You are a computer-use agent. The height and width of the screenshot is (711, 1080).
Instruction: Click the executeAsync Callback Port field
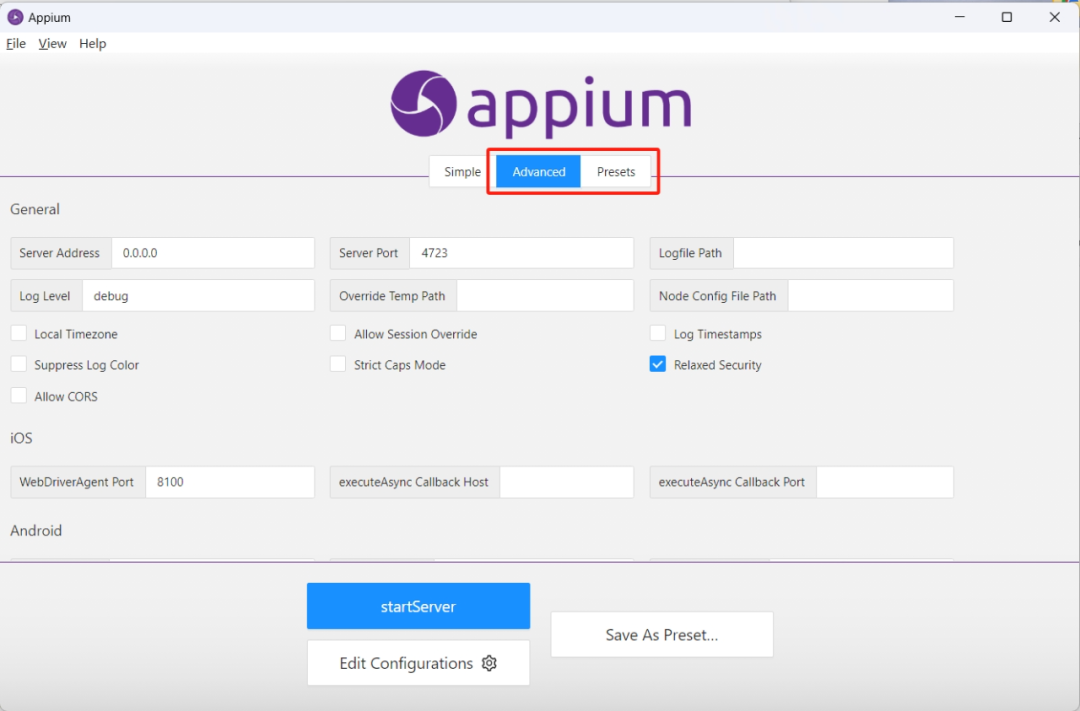click(x=884, y=482)
